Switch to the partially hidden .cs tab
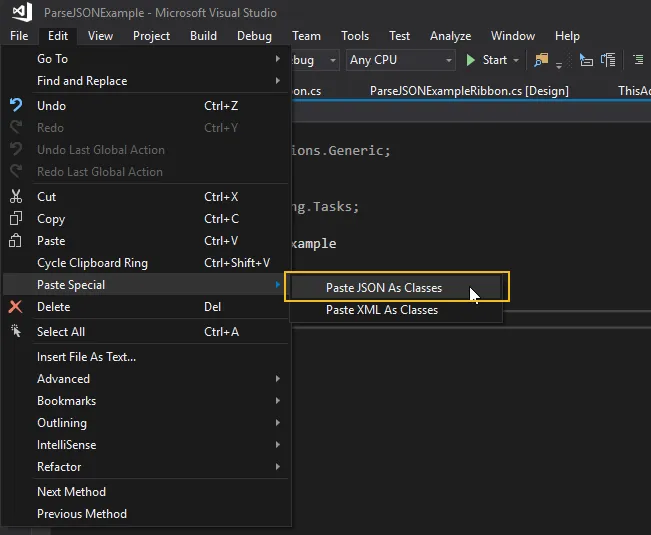 point(306,91)
